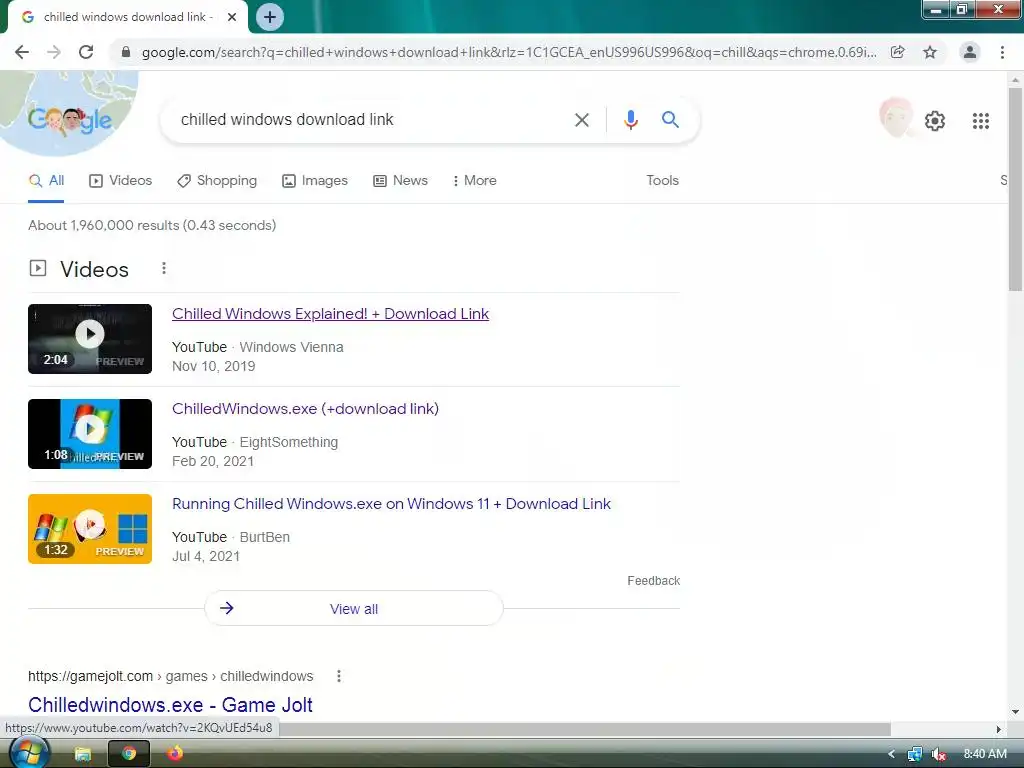Screen dimensions: 1024x768
Task: Click the network tray icon
Action: 914,754
